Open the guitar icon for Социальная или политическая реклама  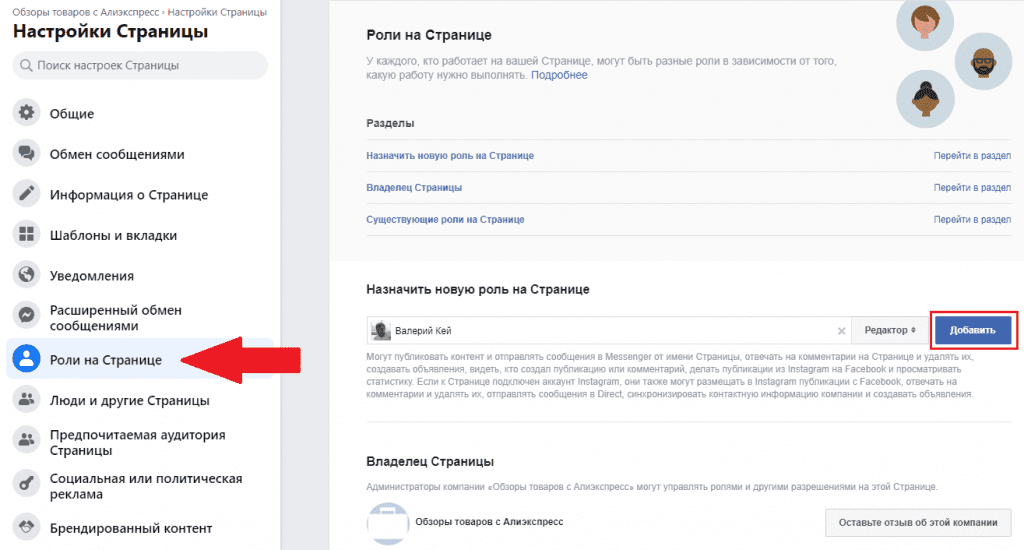(x=26, y=483)
